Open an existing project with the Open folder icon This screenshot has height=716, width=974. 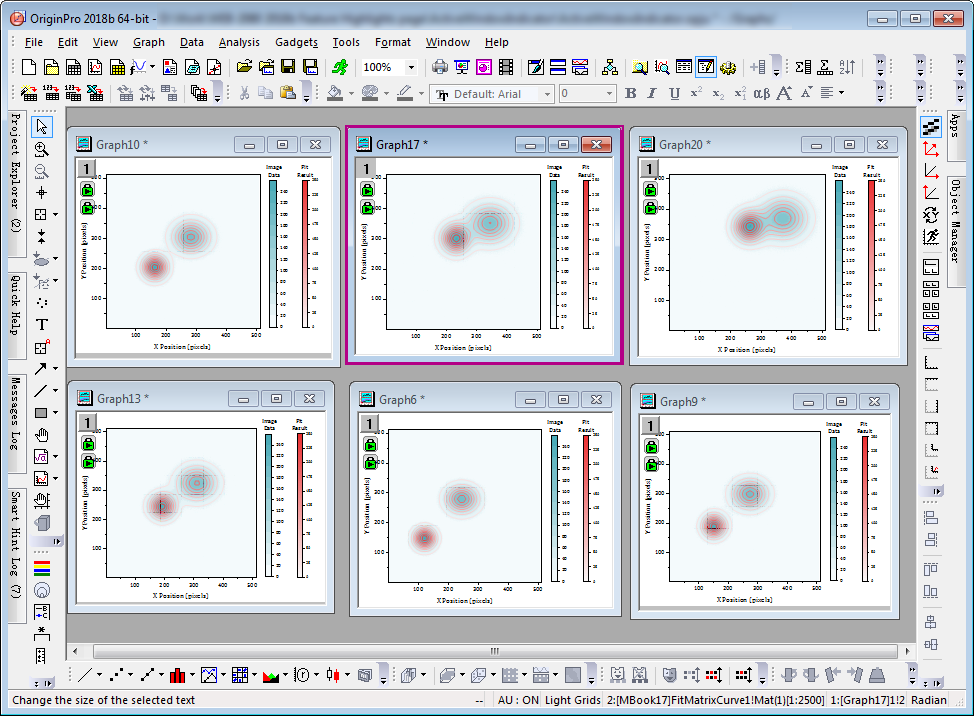point(244,67)
